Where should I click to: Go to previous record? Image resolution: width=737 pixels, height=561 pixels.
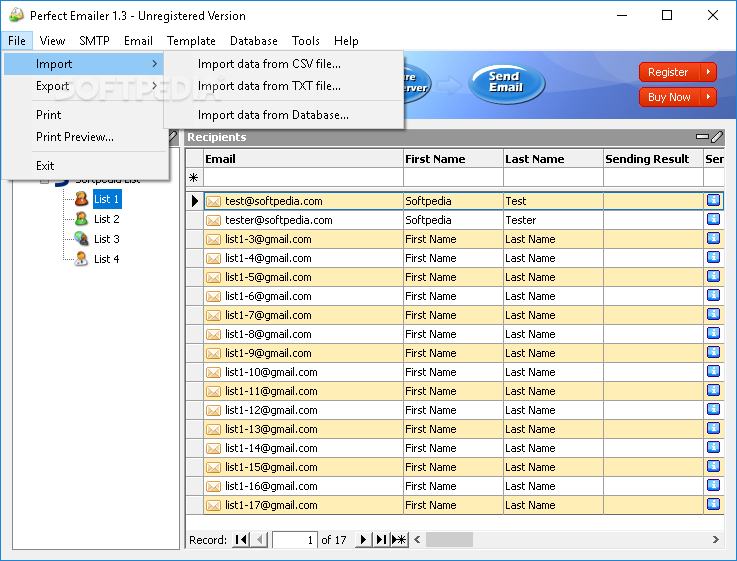tap(259, 540)
